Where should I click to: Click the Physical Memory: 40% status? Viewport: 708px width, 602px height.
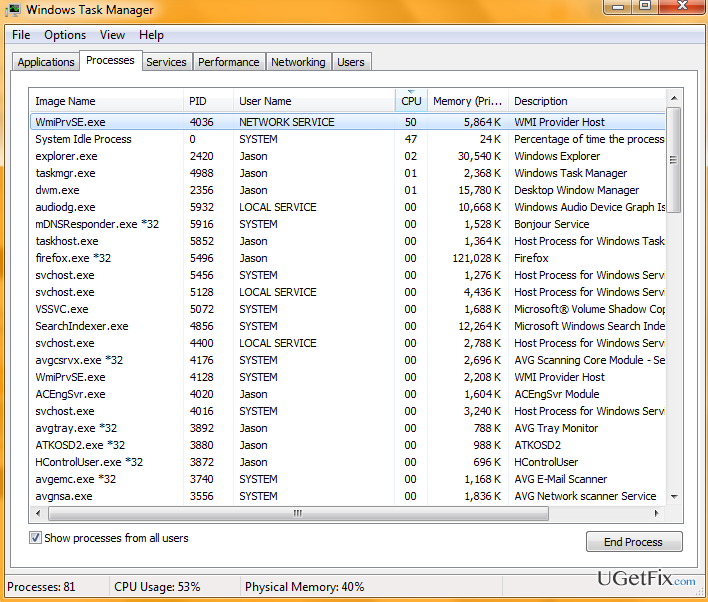point(305,587)
